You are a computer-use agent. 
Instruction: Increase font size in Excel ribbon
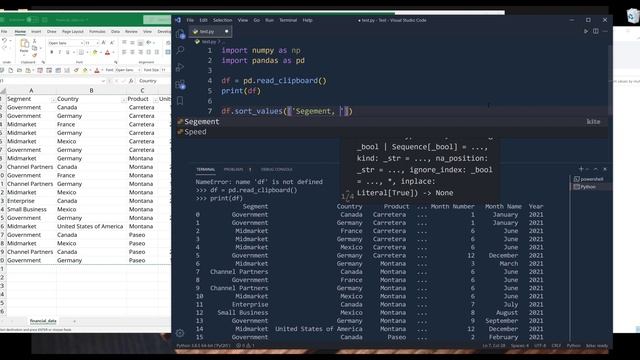[x=103, y=42]
